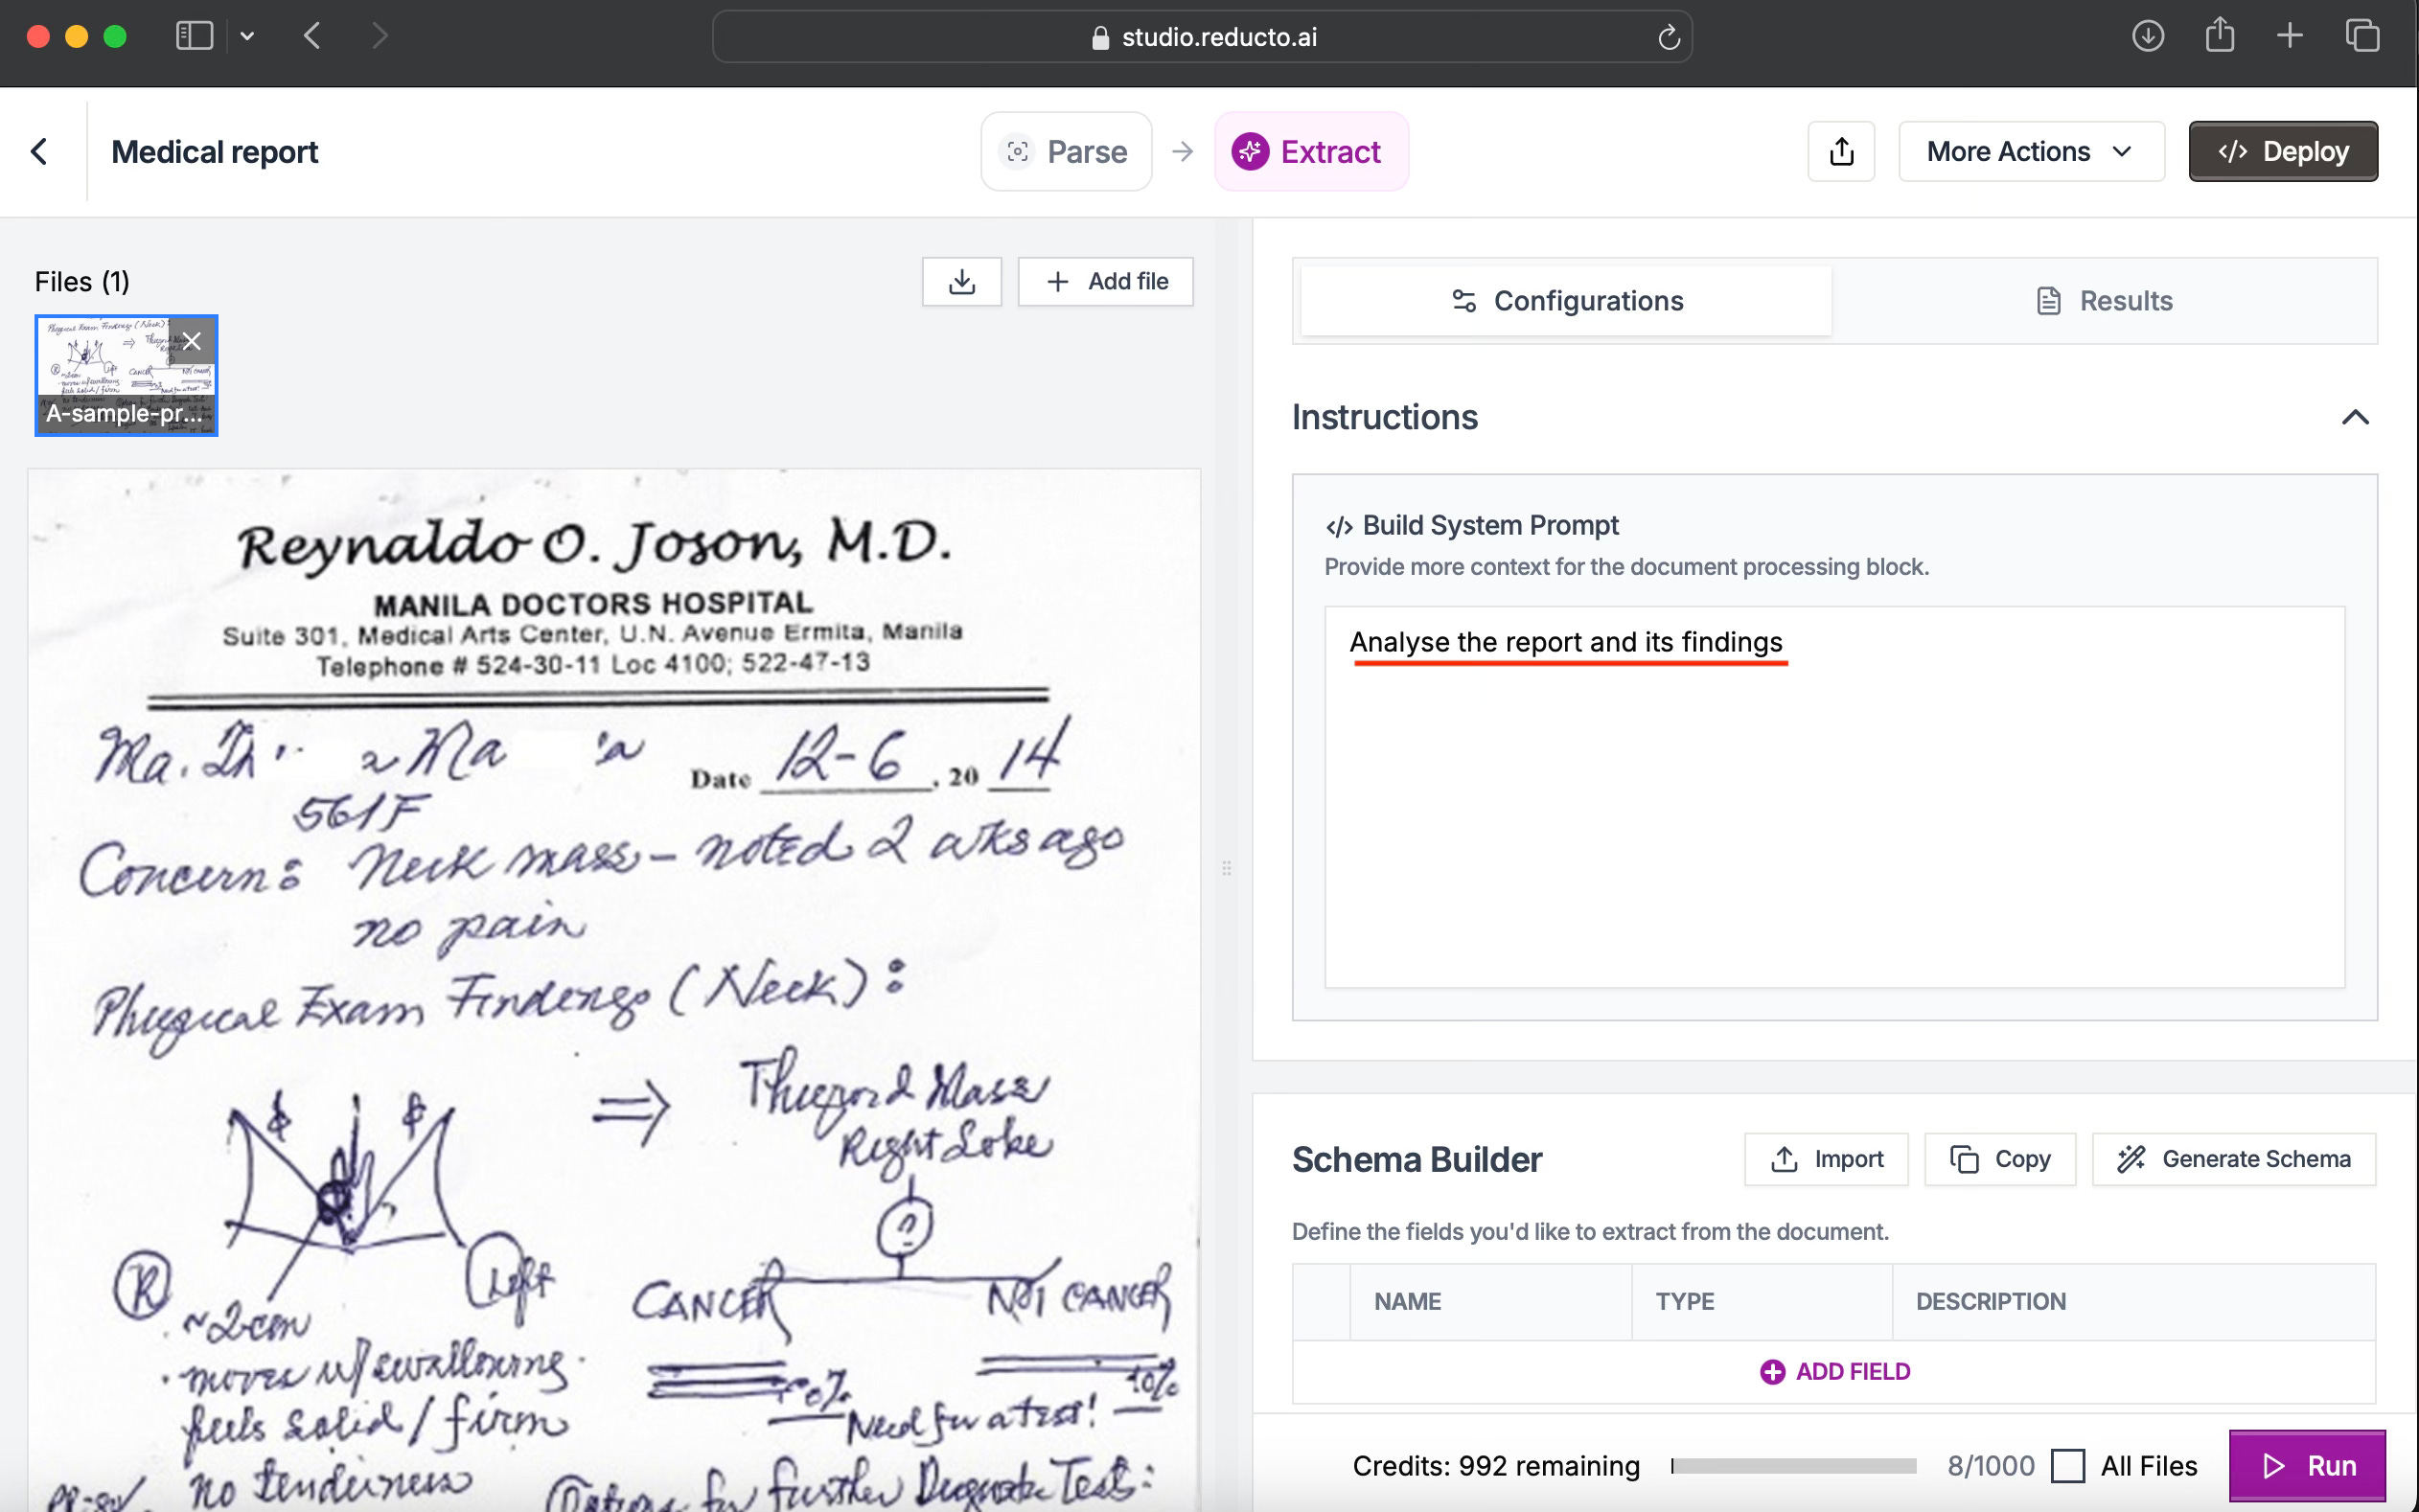
Task: Click Generate Schema button
Action: [x=2233, y=1159]
